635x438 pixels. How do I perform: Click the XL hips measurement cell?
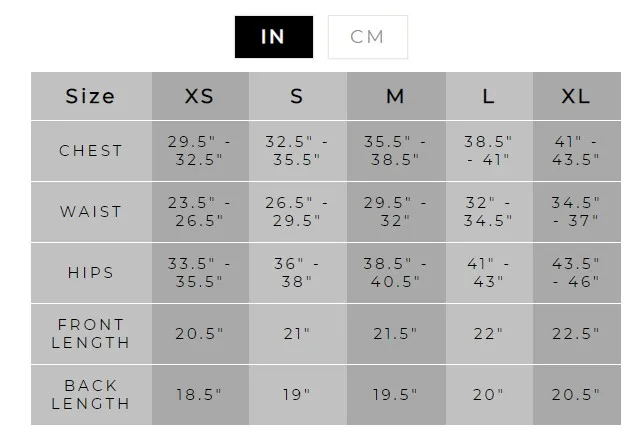coord(576,272)
